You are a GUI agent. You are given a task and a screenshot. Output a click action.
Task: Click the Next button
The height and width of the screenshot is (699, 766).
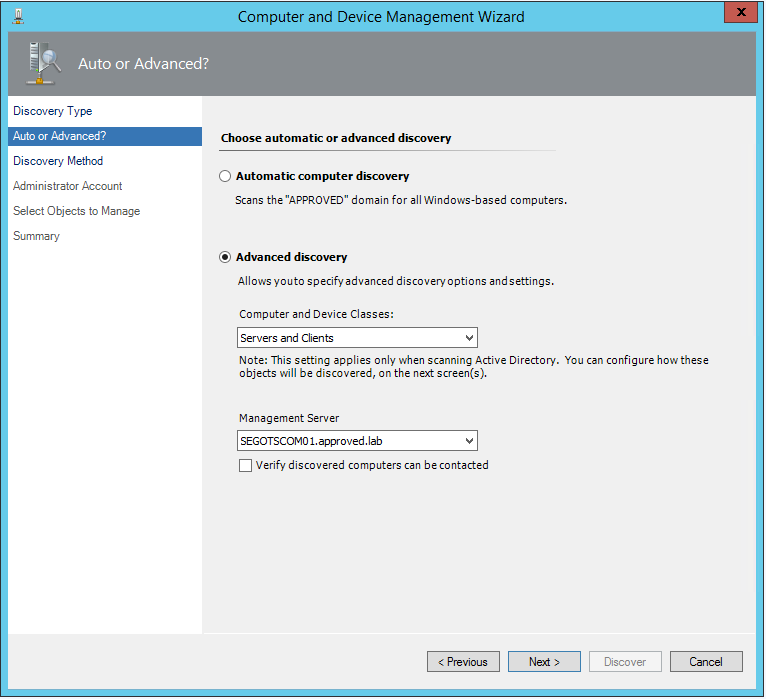click(x=544, y=662)
